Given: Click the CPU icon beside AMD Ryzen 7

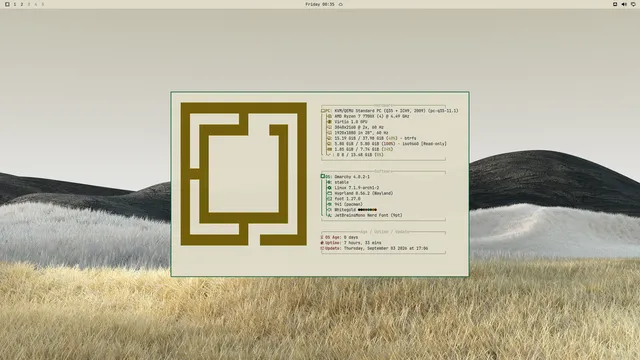Looking at the screenshot, I should (x=329, y=116).
